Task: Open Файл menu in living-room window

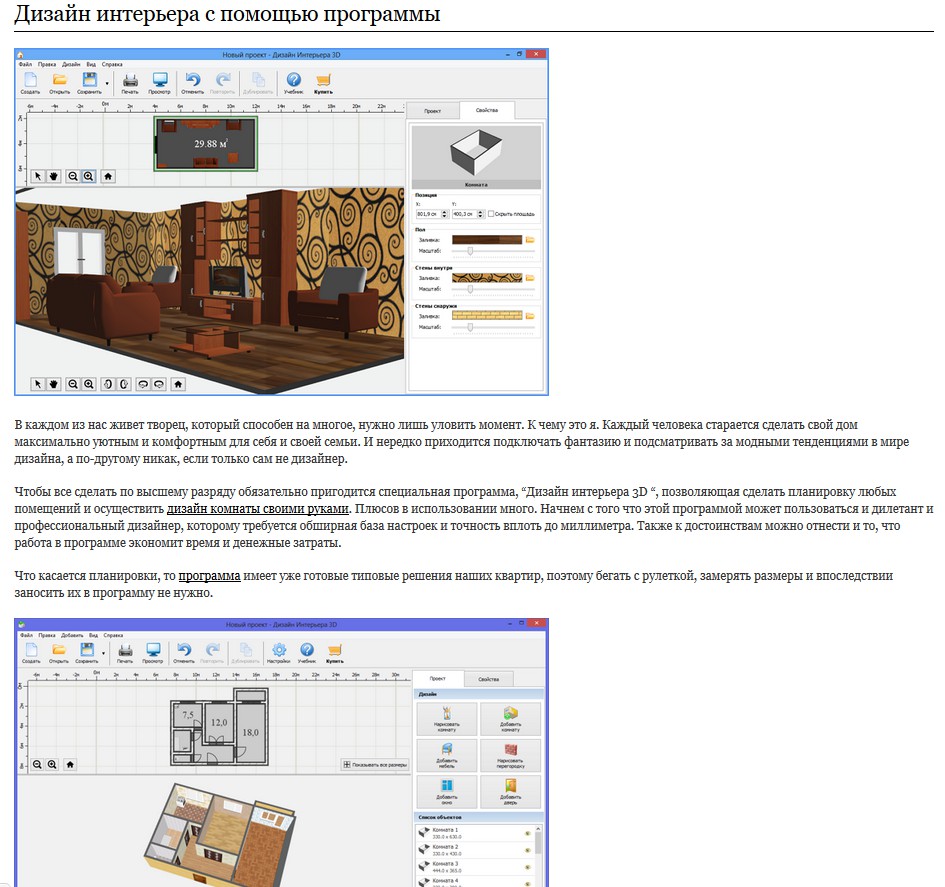Action: pos(25,64)
